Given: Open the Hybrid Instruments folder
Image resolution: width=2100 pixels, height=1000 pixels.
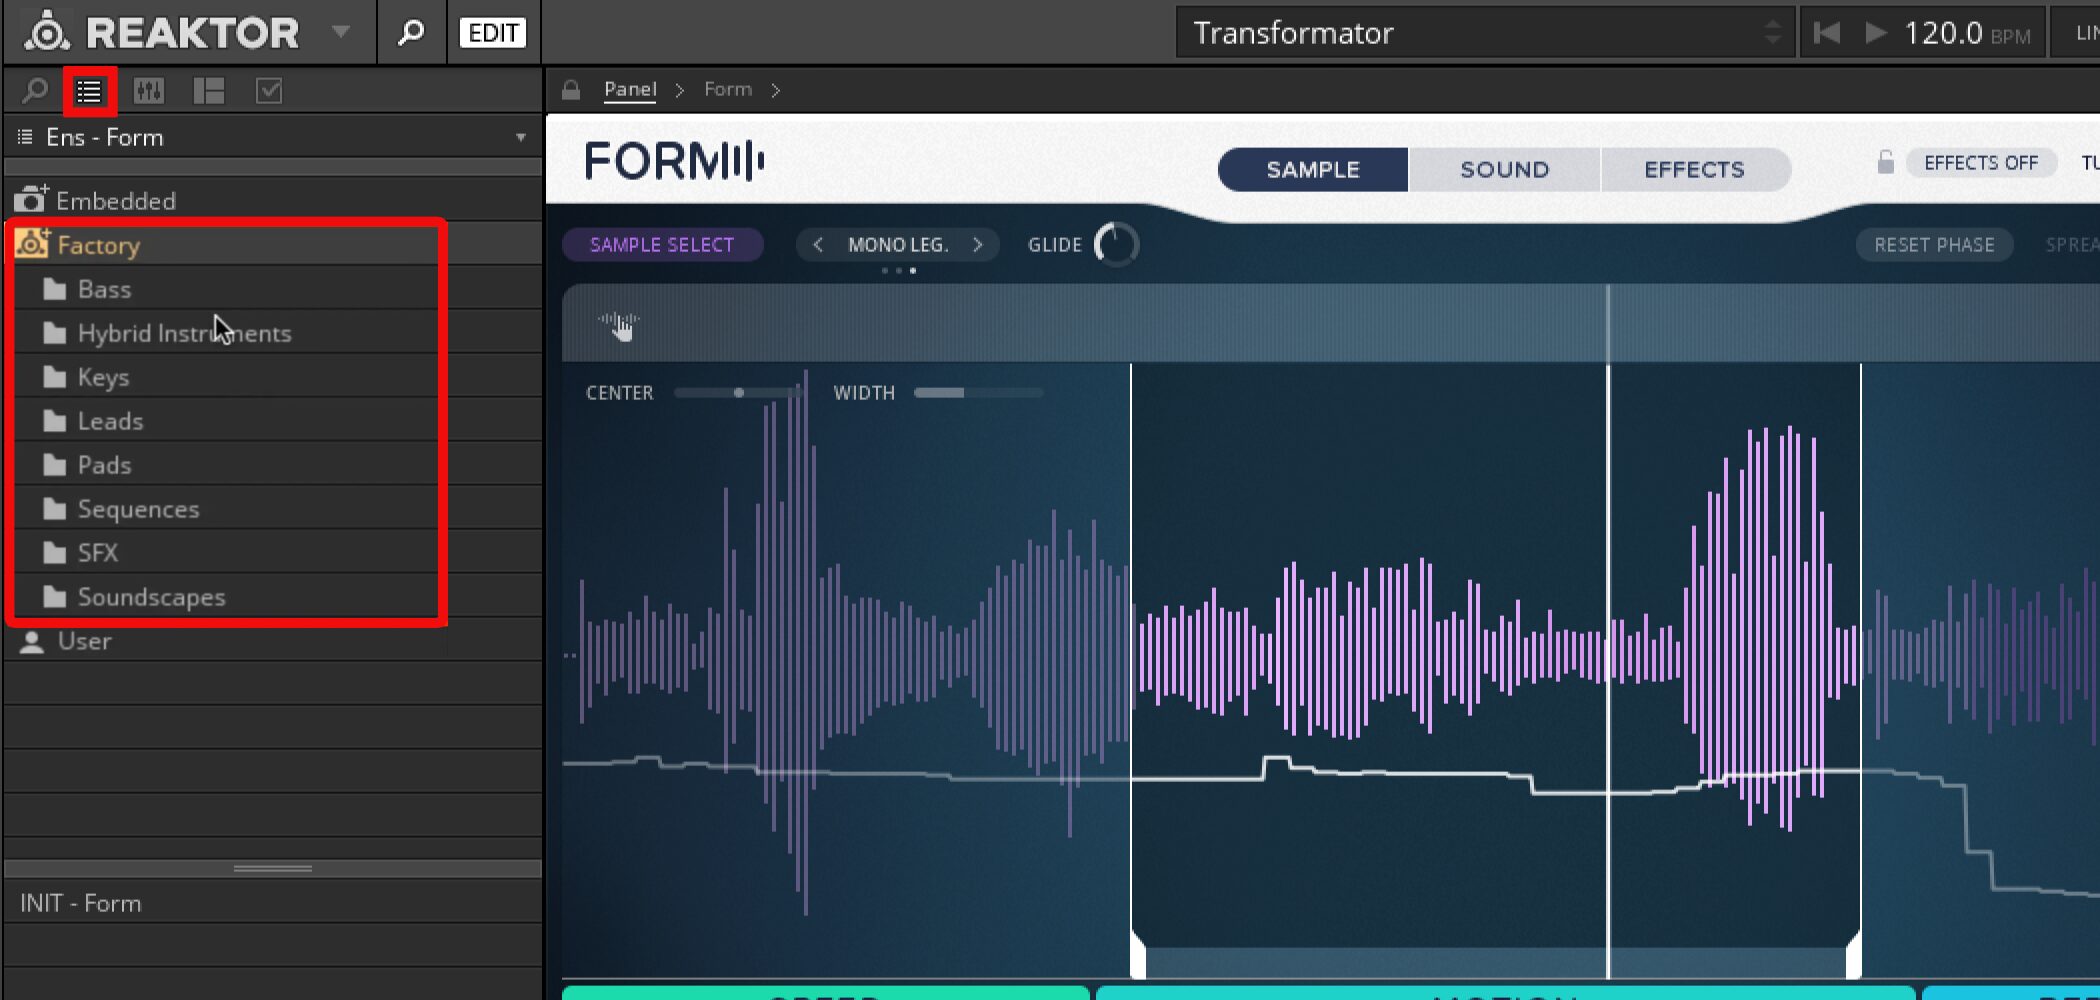Looking at the screenshot, I should coord(273,333).
